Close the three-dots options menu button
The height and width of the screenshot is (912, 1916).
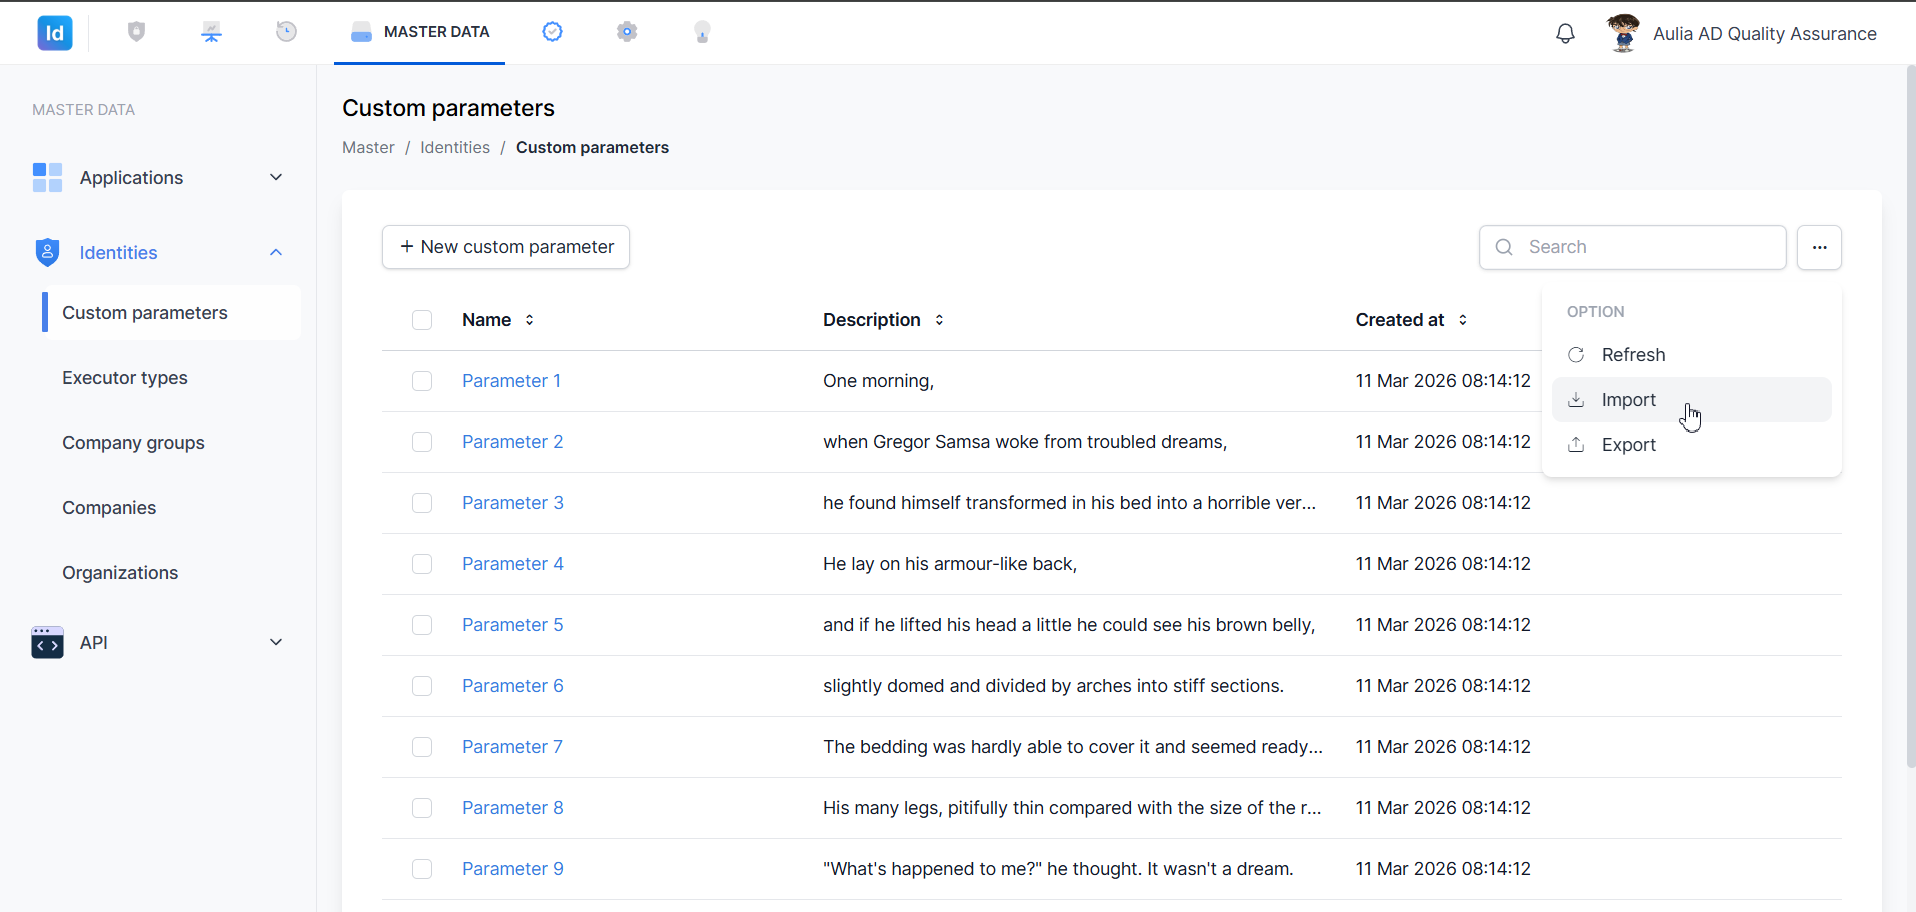coord(1819,247)
